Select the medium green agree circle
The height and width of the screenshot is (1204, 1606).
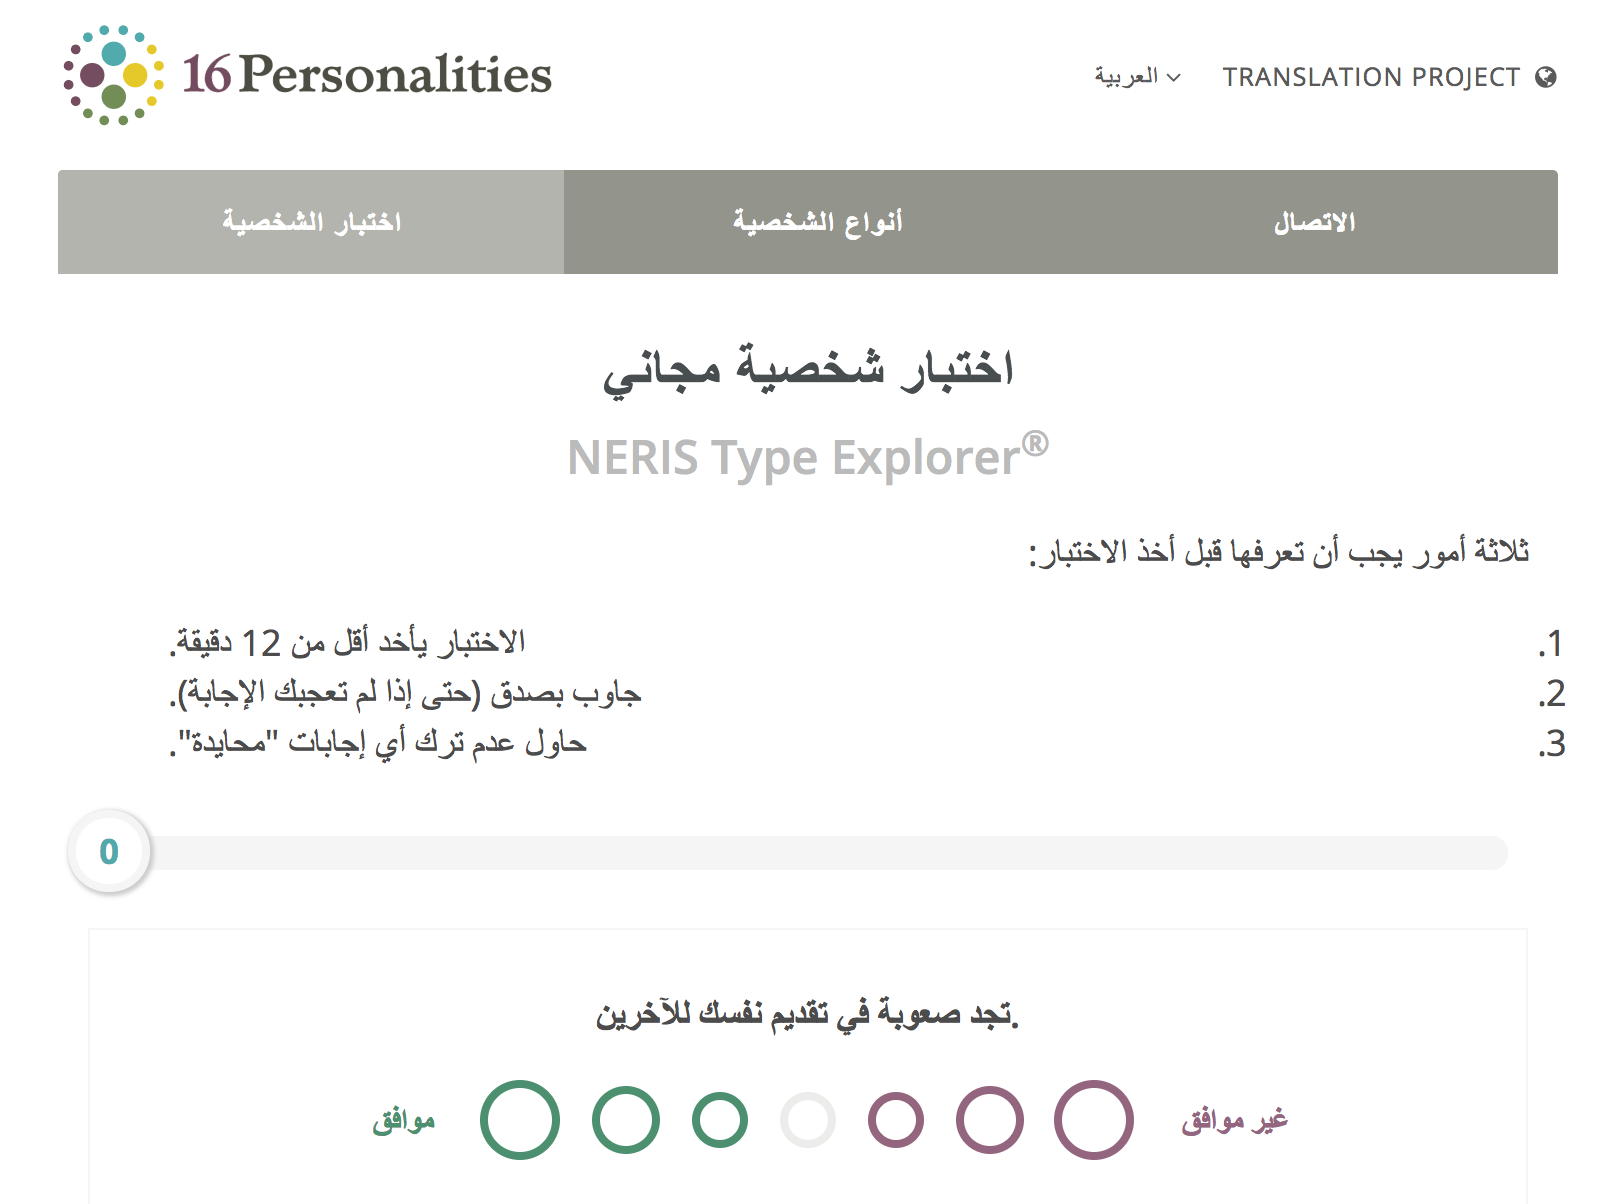click(x=626, y=1120)
